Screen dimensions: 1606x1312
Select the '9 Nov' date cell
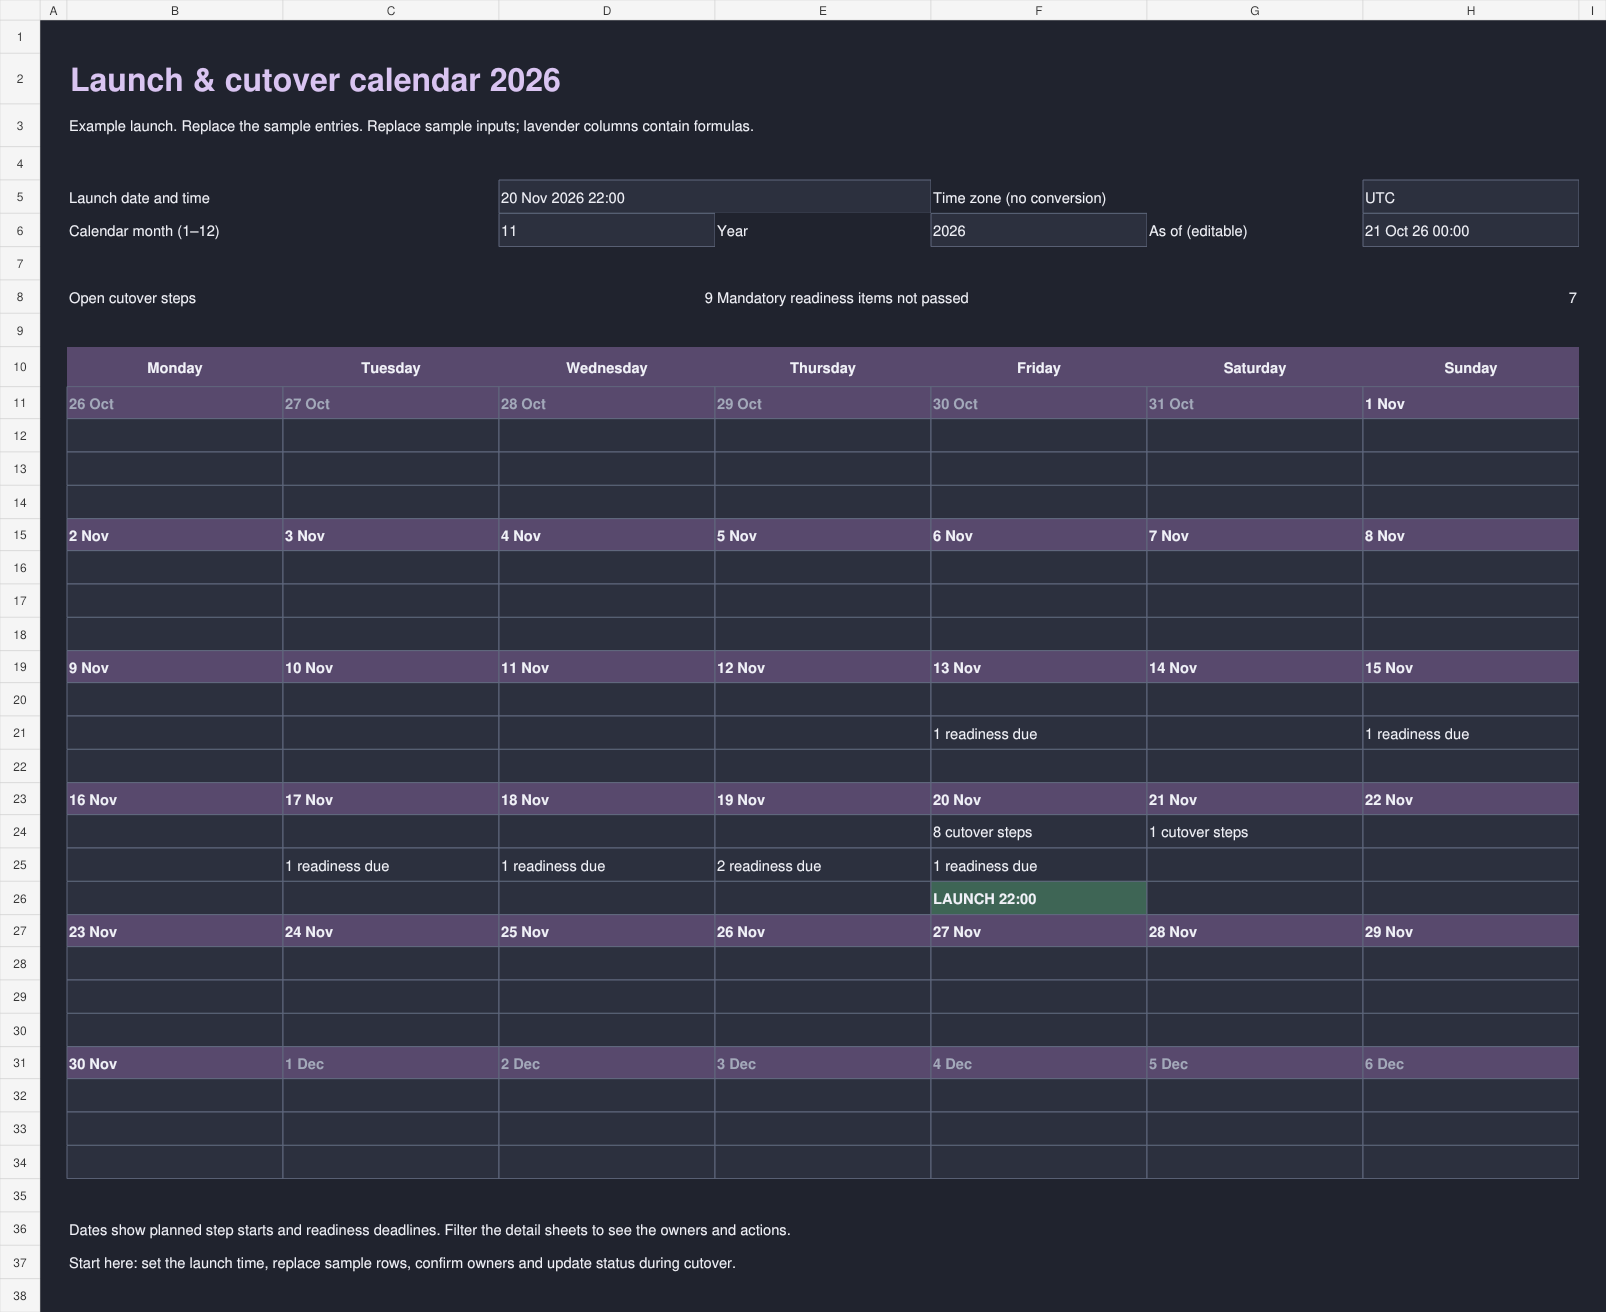(175, 667)
